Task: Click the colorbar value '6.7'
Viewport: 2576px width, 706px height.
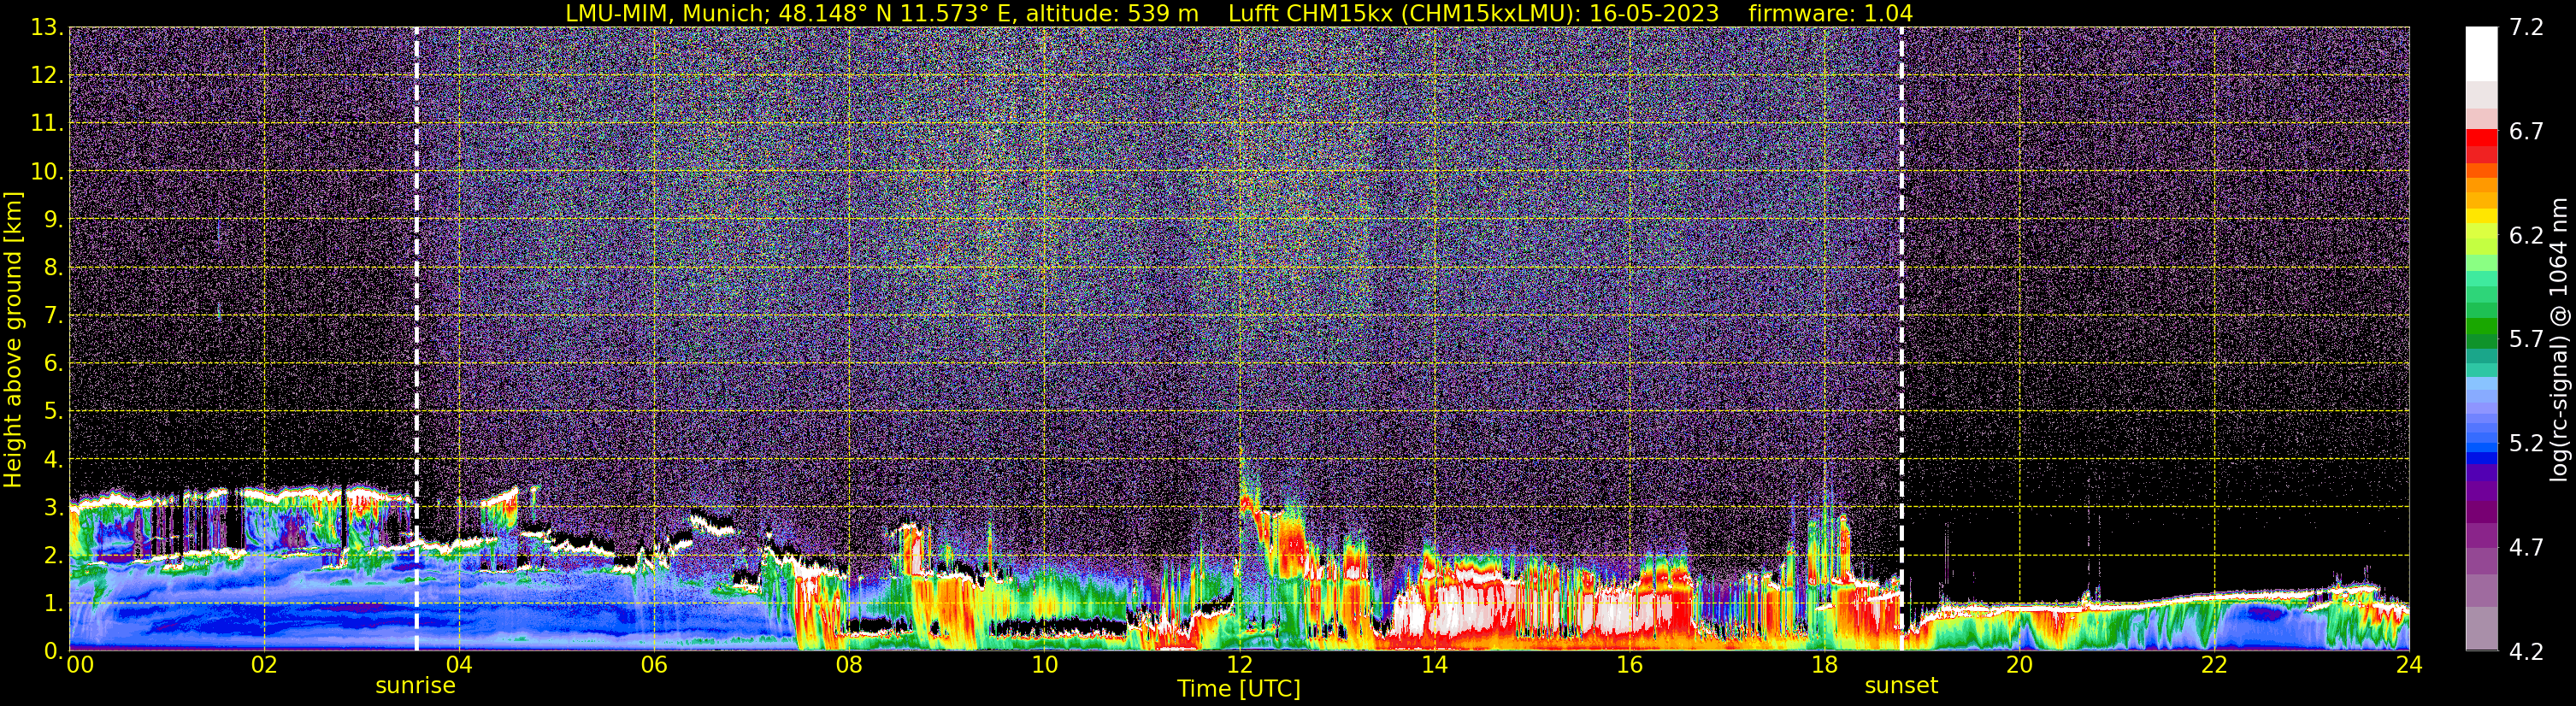Action: pyautogui.click(x=2526, y=131)
